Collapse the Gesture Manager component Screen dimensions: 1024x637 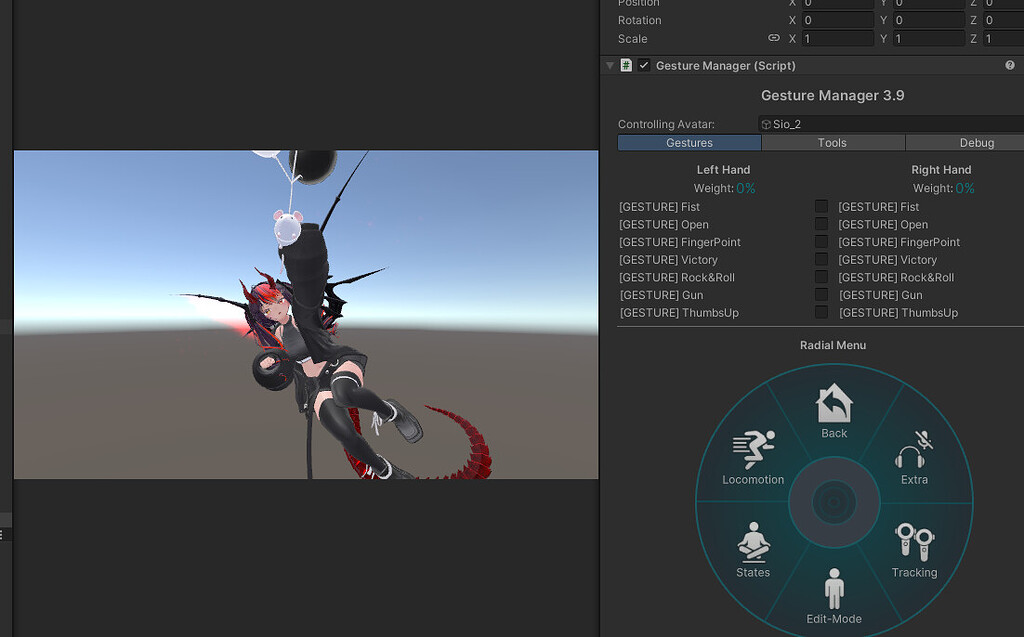tap(608, 65)
